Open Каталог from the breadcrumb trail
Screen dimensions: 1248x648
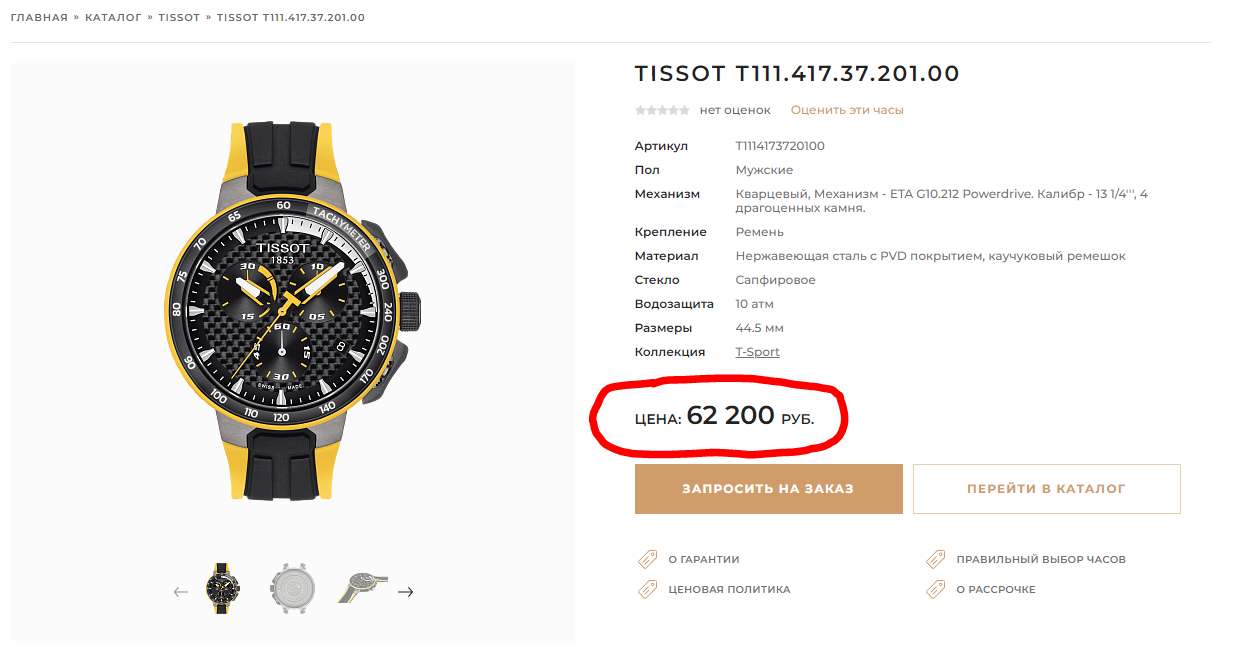pyautogui.click(x=113, y=18)
